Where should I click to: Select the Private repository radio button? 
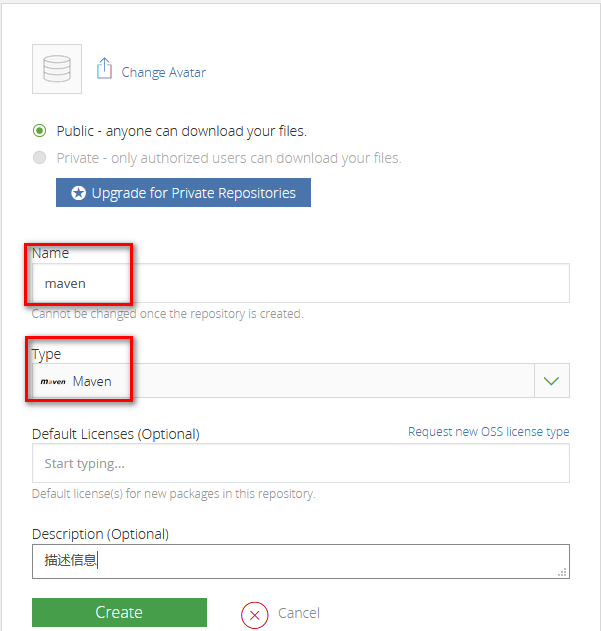pos(39,158)
